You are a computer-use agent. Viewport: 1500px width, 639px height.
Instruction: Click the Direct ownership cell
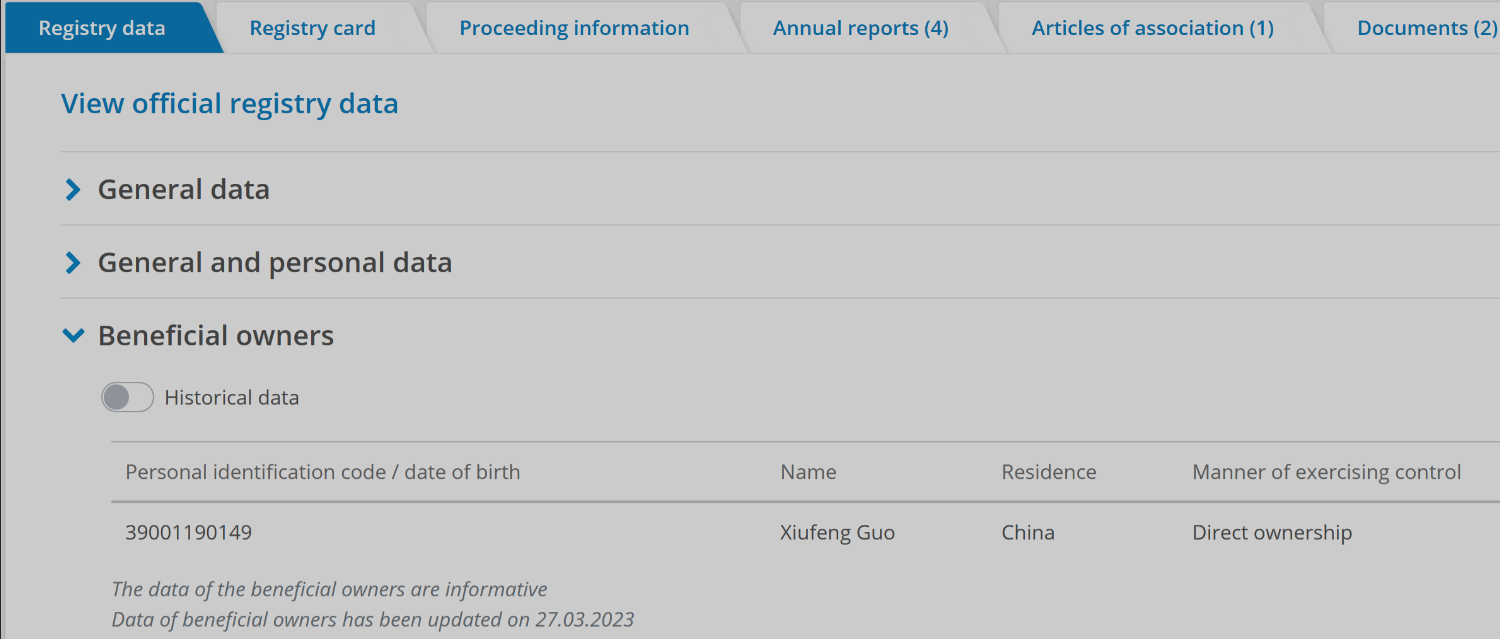click(x=1272, y=533)
